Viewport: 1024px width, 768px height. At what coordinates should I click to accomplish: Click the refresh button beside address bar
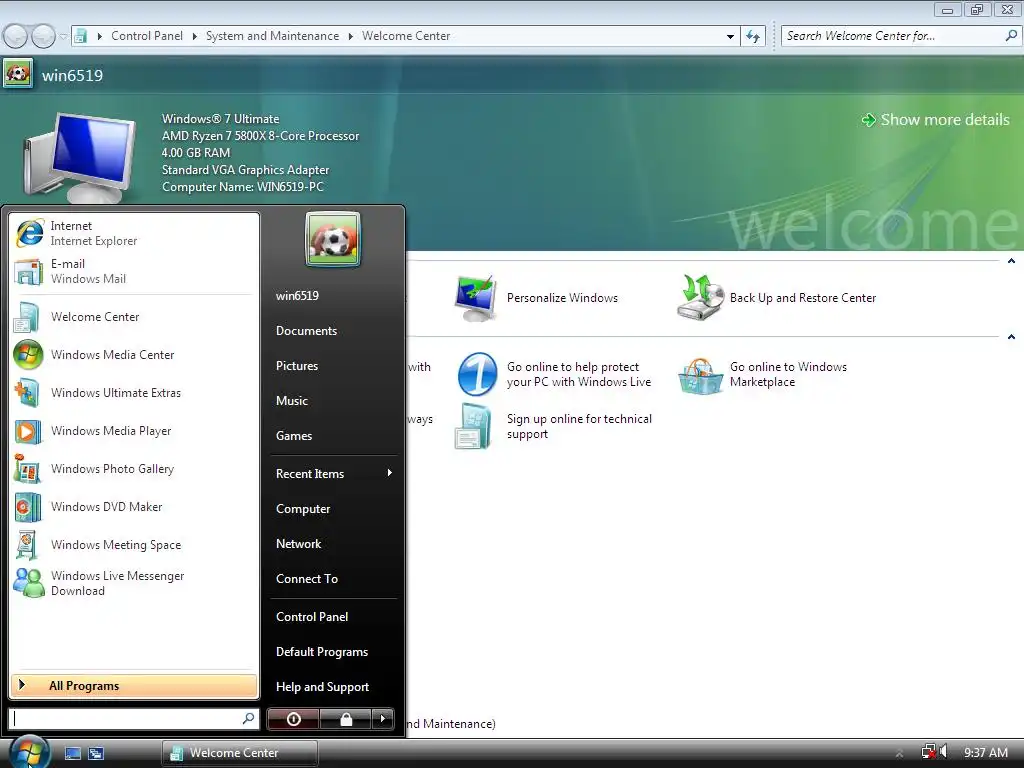coord(753,37)
